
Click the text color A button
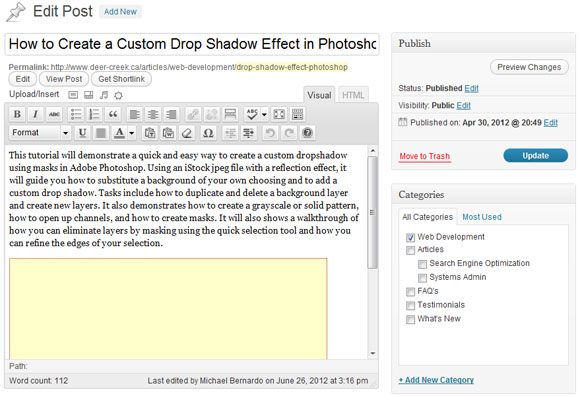[119, 132]
